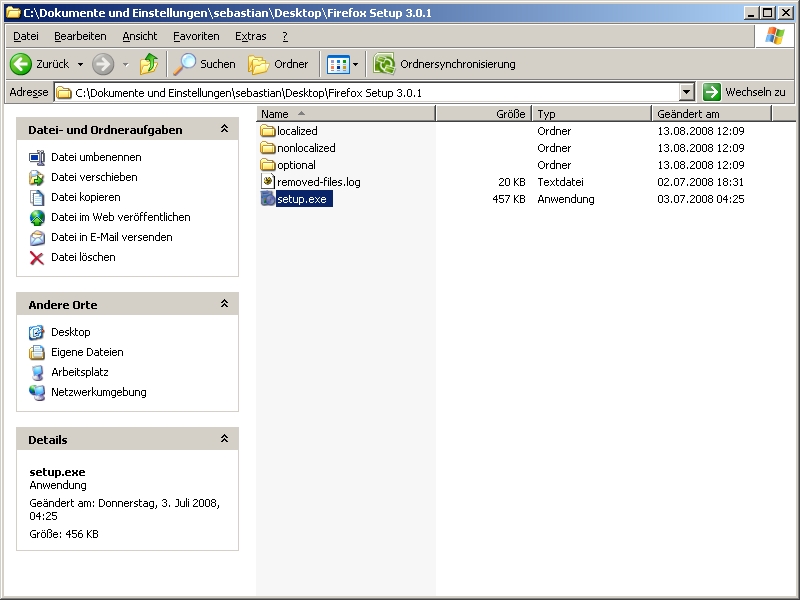Open the Bearbeiten menu
The width and height of the screenshot is (800, 600).
click(x=80, y=36)
